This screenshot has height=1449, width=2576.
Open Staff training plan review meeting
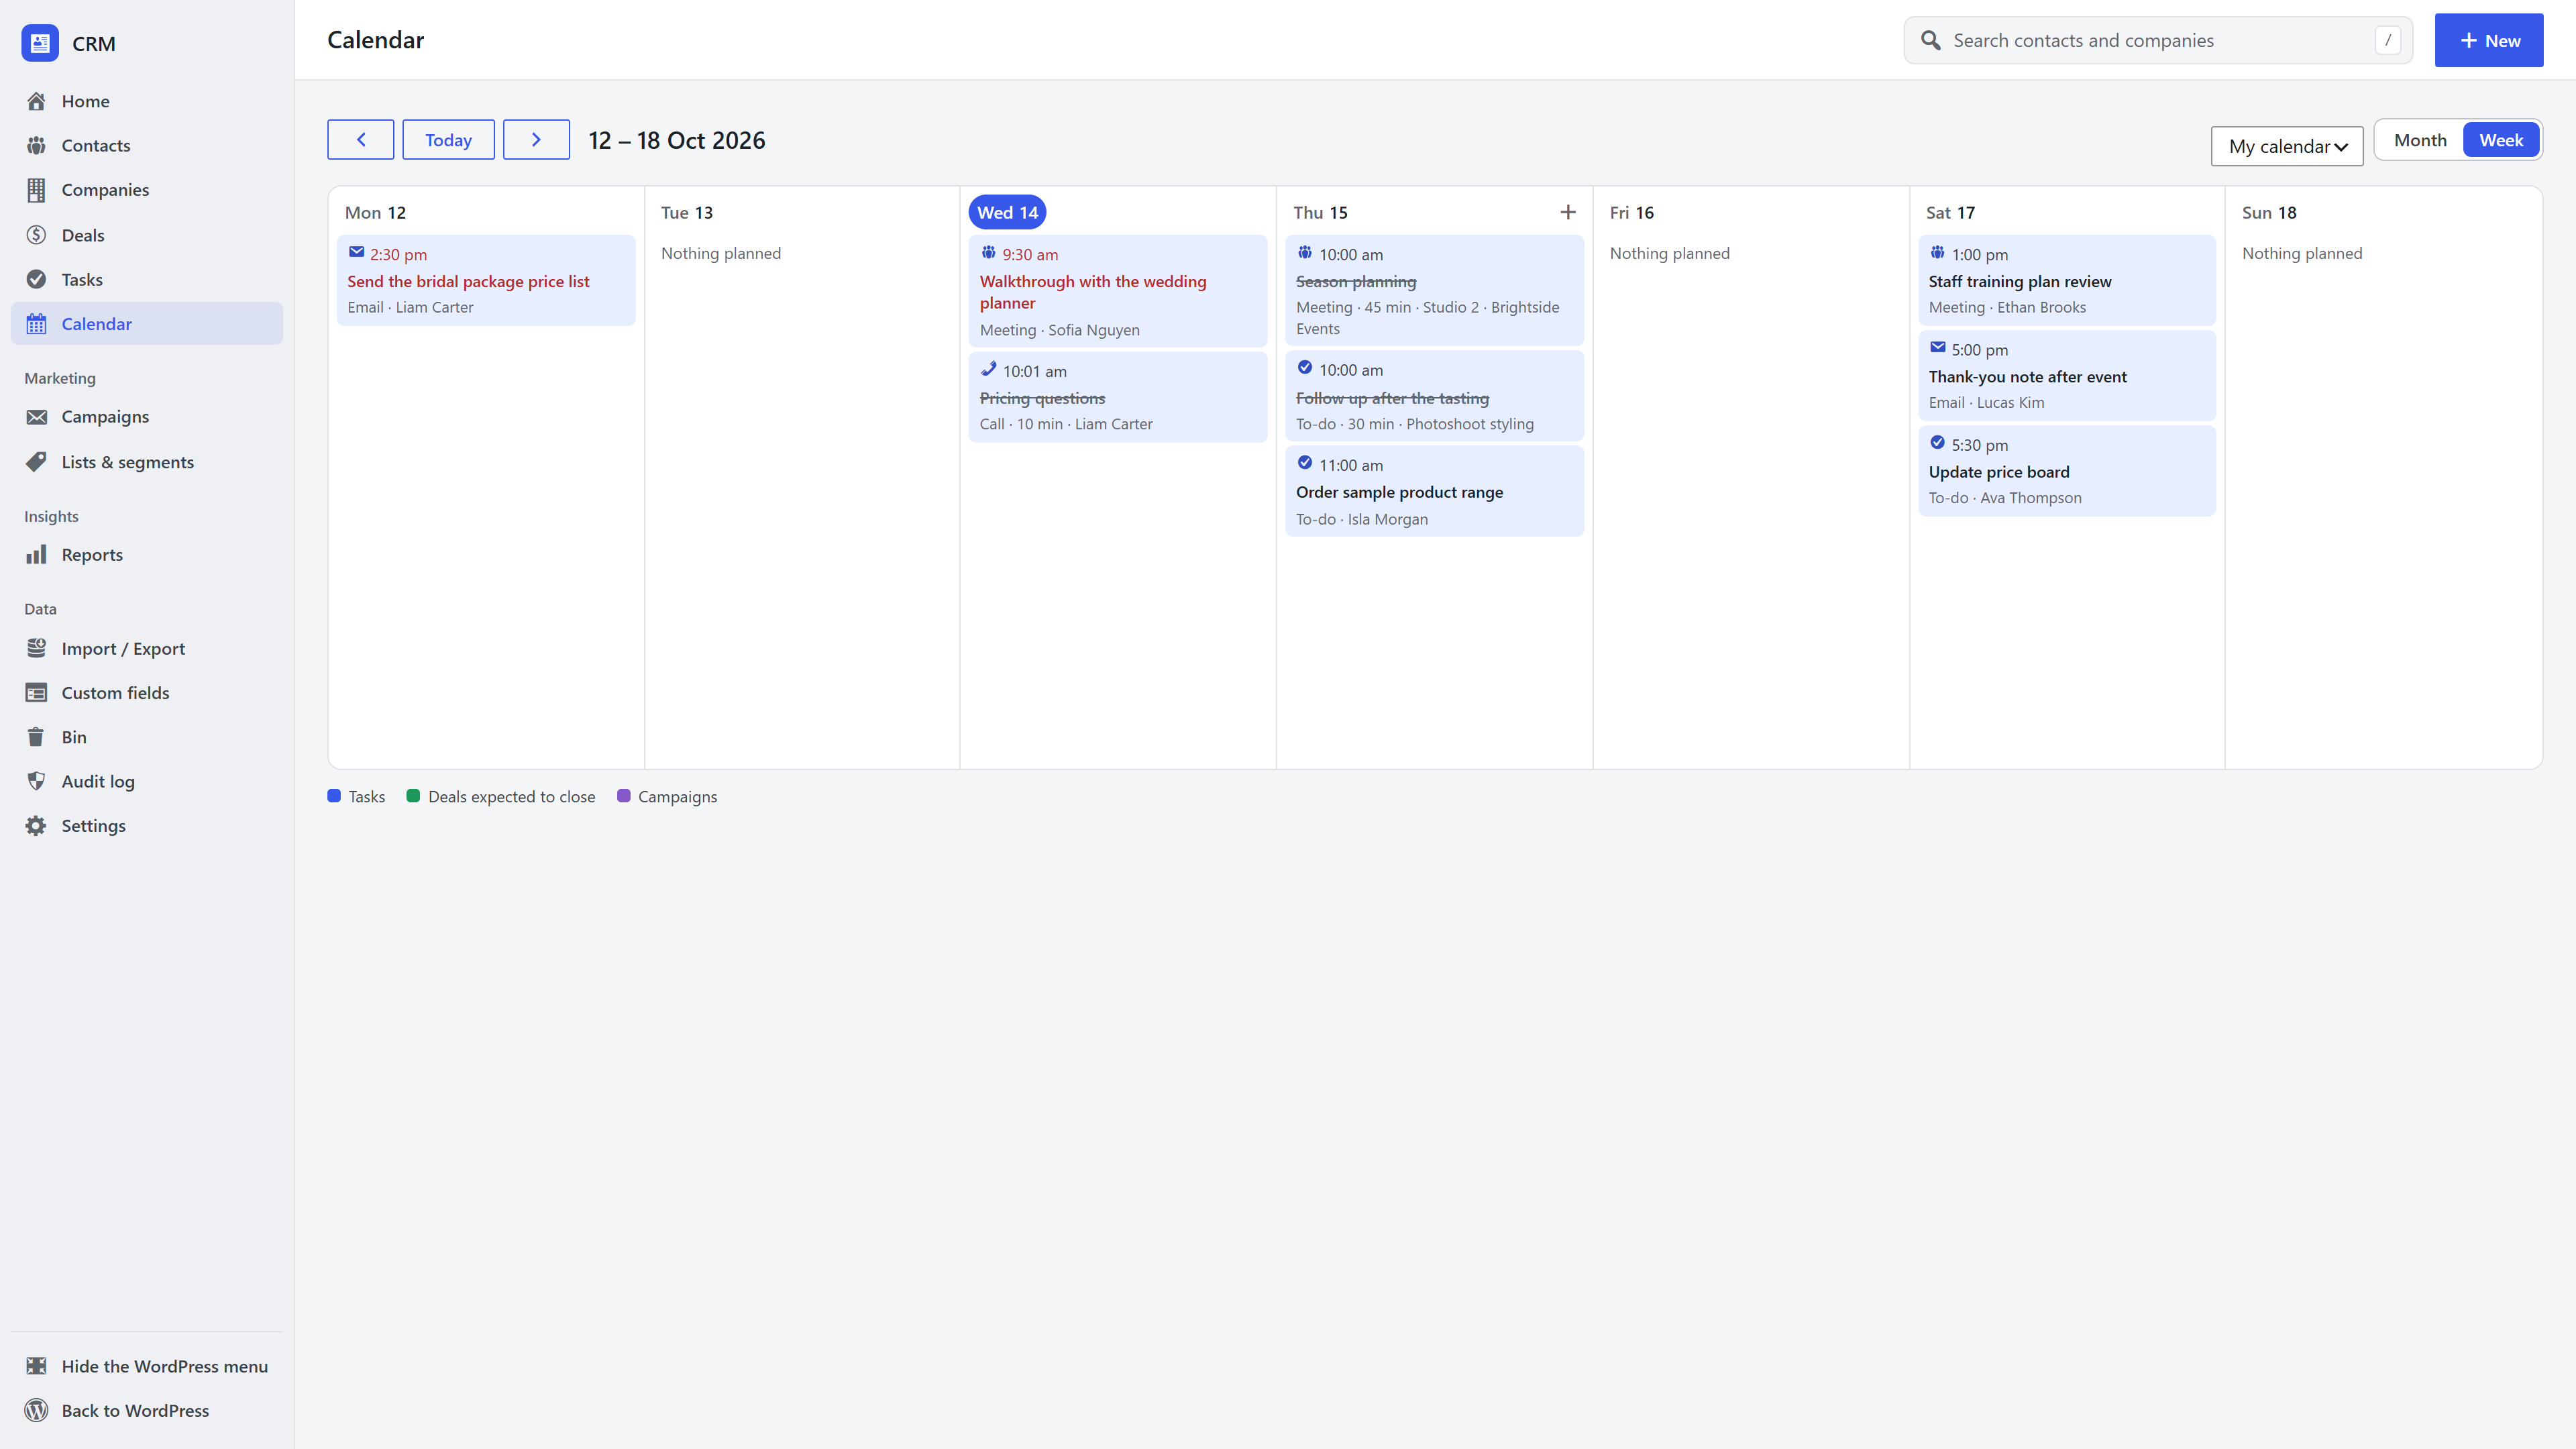2066,280
